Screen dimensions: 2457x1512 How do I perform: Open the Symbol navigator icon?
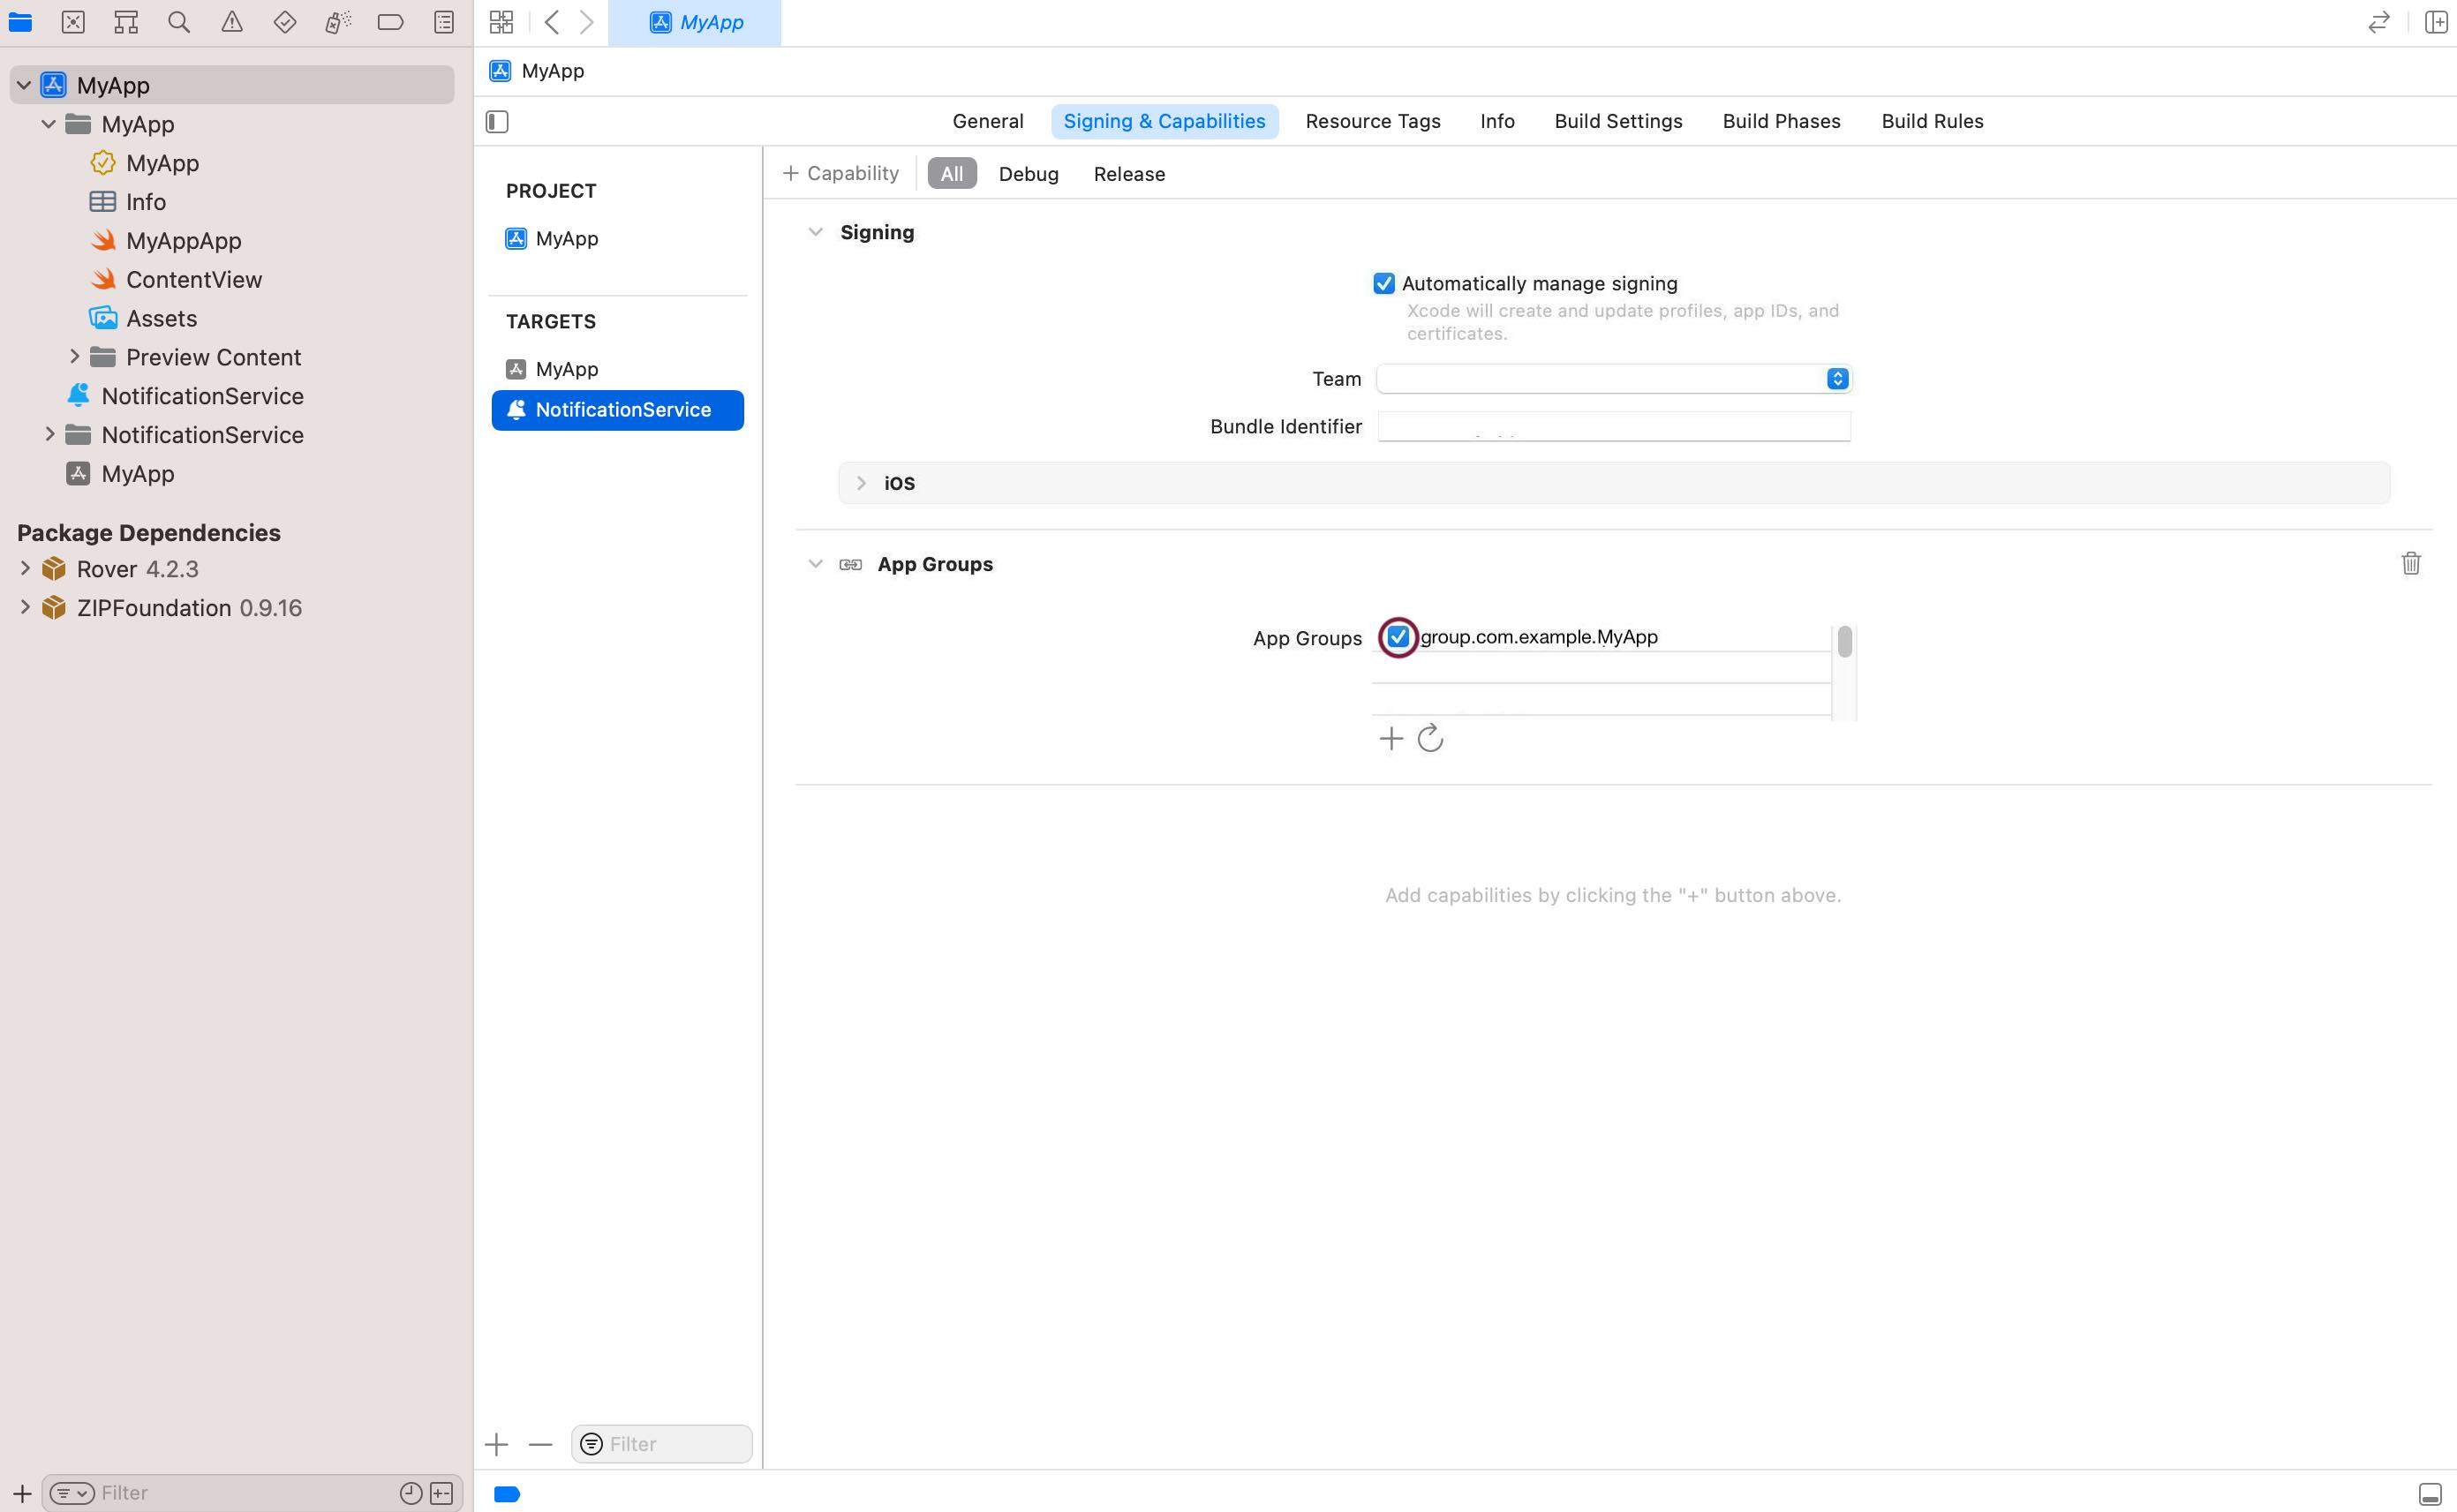pyautogui.click(x=126, y=22)
